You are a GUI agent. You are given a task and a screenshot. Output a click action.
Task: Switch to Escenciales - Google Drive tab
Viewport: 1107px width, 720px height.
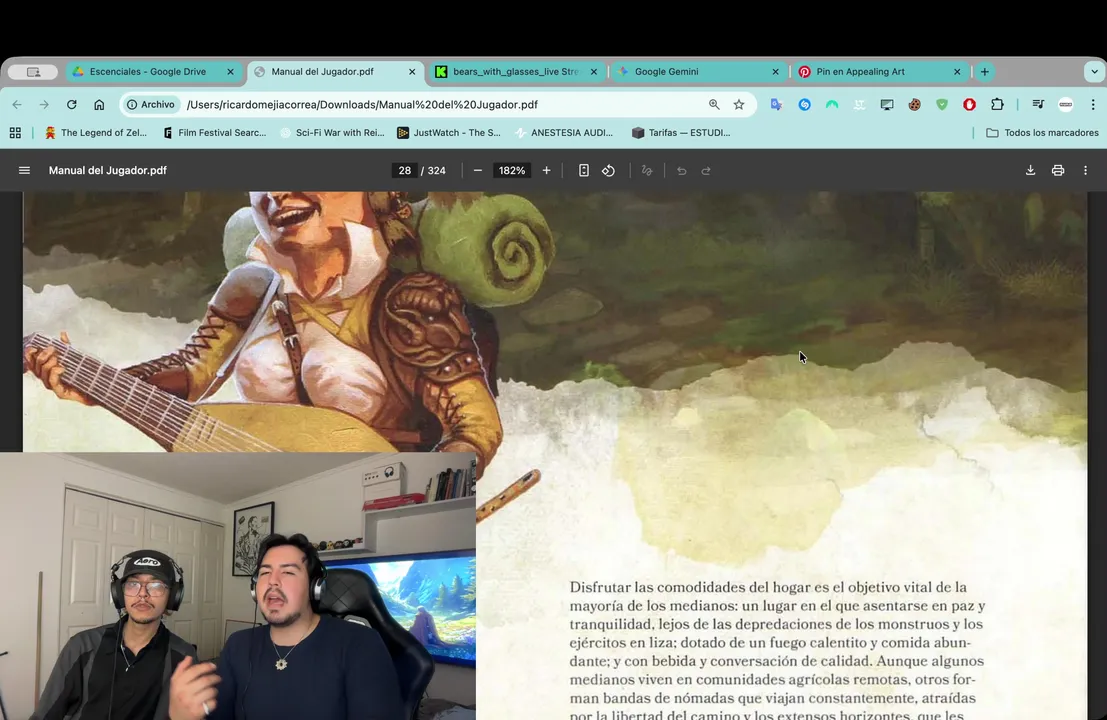(x=148, y=71)
